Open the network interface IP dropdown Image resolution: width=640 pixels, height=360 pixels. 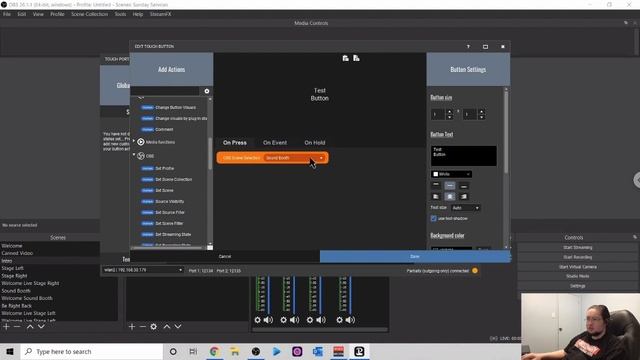(142, 270)
